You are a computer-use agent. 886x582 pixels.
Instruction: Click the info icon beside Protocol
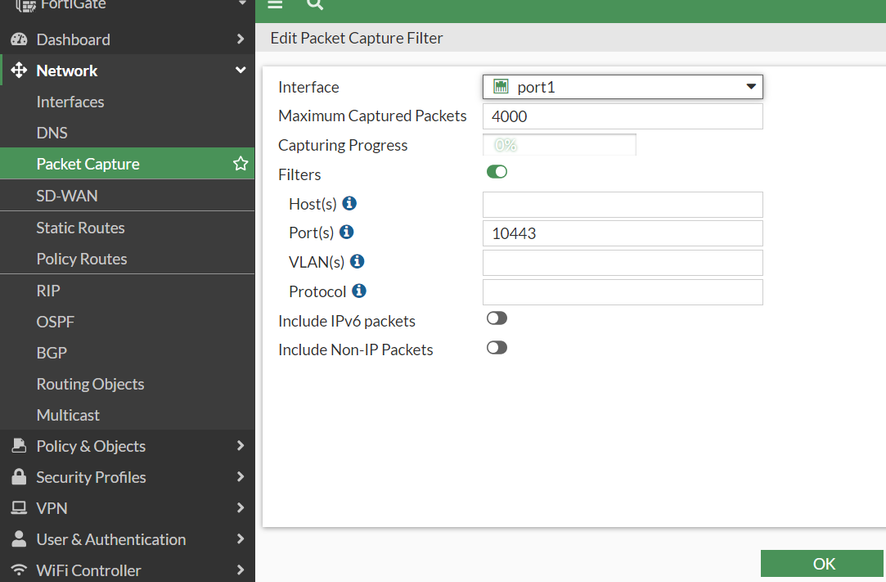click(x=359, y=291)
